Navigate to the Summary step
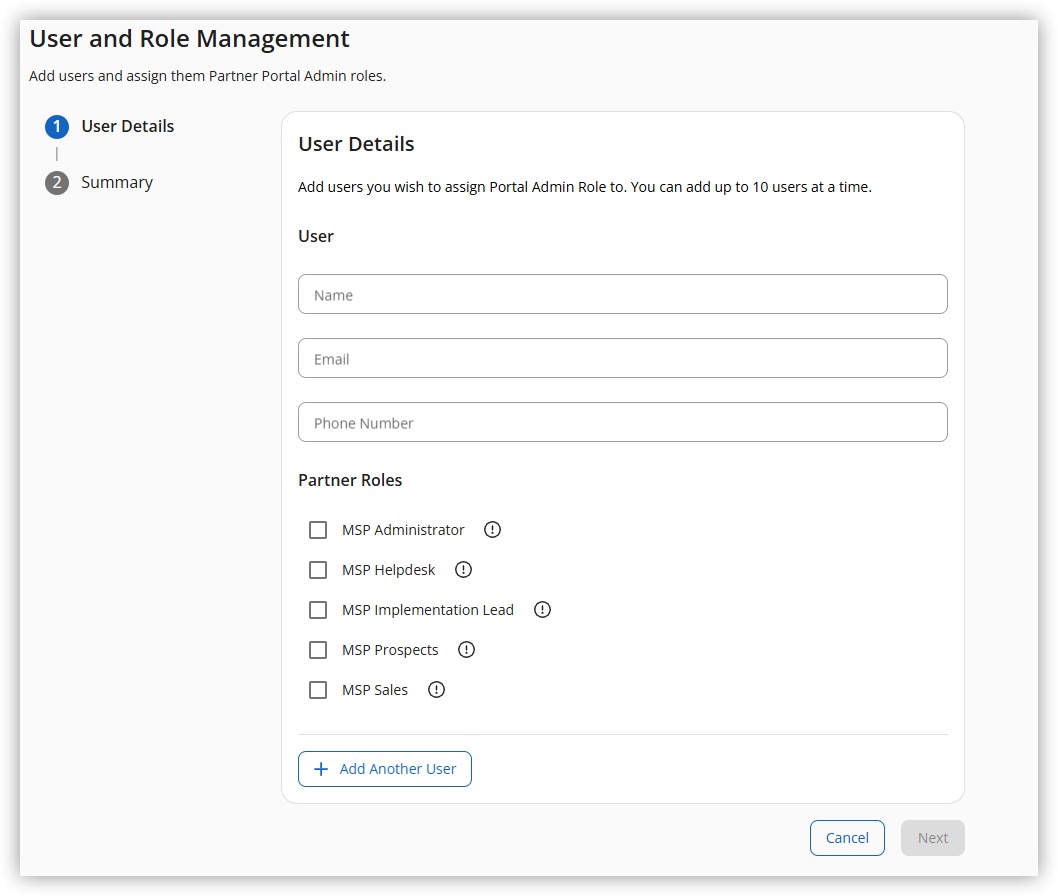The width and height of the screenshot is (1058, 896). pos(117,182)
